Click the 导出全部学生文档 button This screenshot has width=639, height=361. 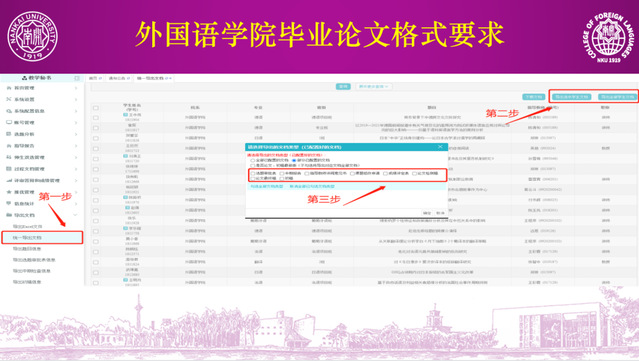tap(618, 97)
